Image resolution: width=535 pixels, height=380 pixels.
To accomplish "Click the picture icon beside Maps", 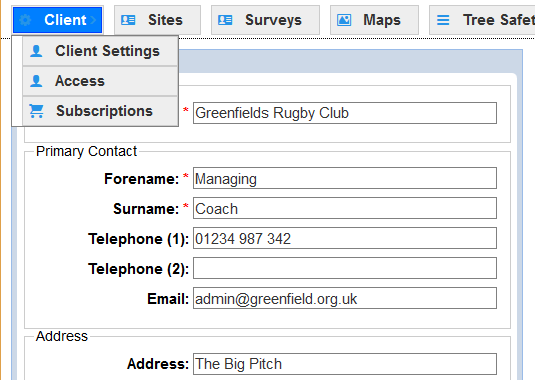I will tap(344, 20).
